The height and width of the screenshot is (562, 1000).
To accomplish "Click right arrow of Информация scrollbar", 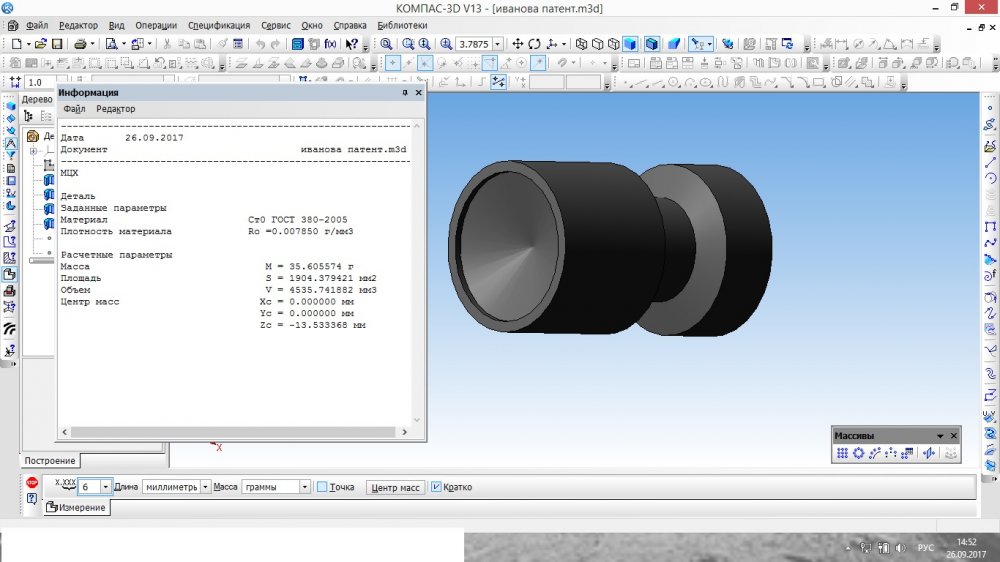I will [404, 432].
